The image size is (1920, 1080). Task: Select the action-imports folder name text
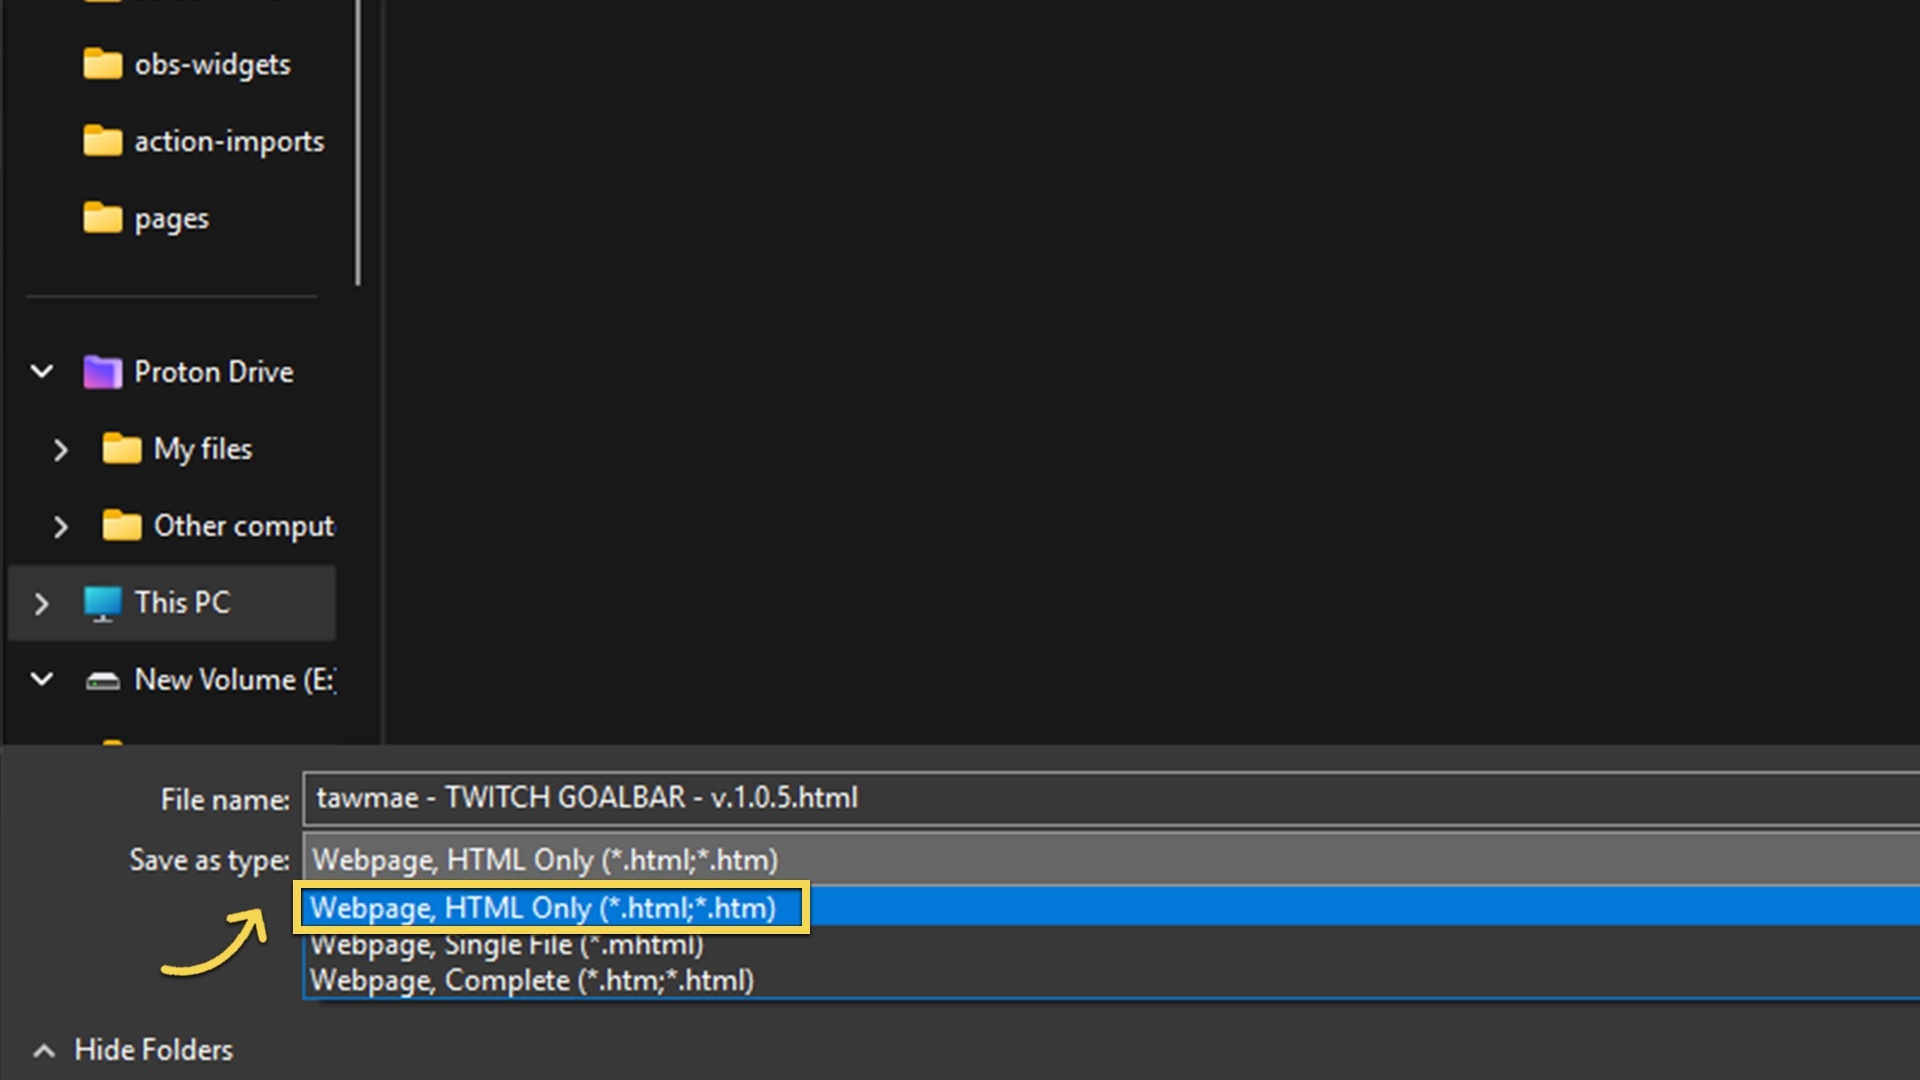(x=229, y=142)
